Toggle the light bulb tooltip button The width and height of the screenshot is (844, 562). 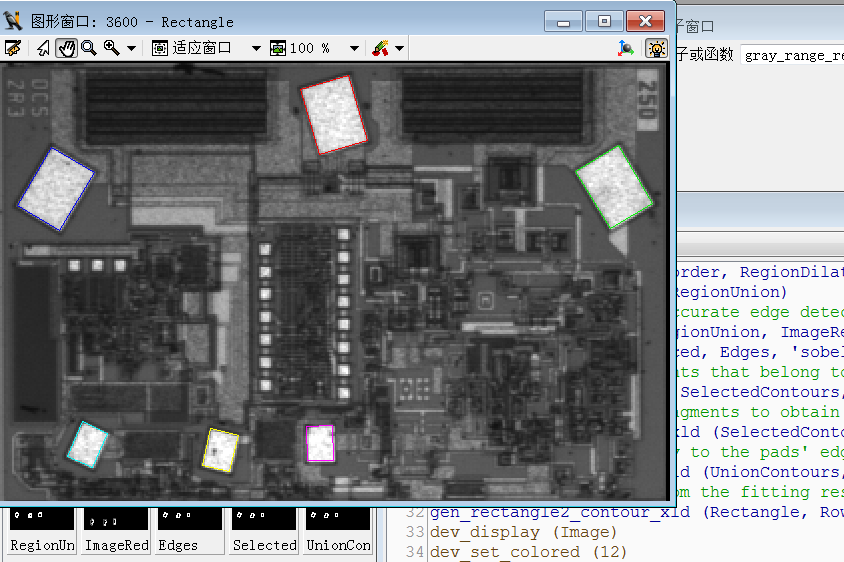pyautogui.click(x=657, y=48)
